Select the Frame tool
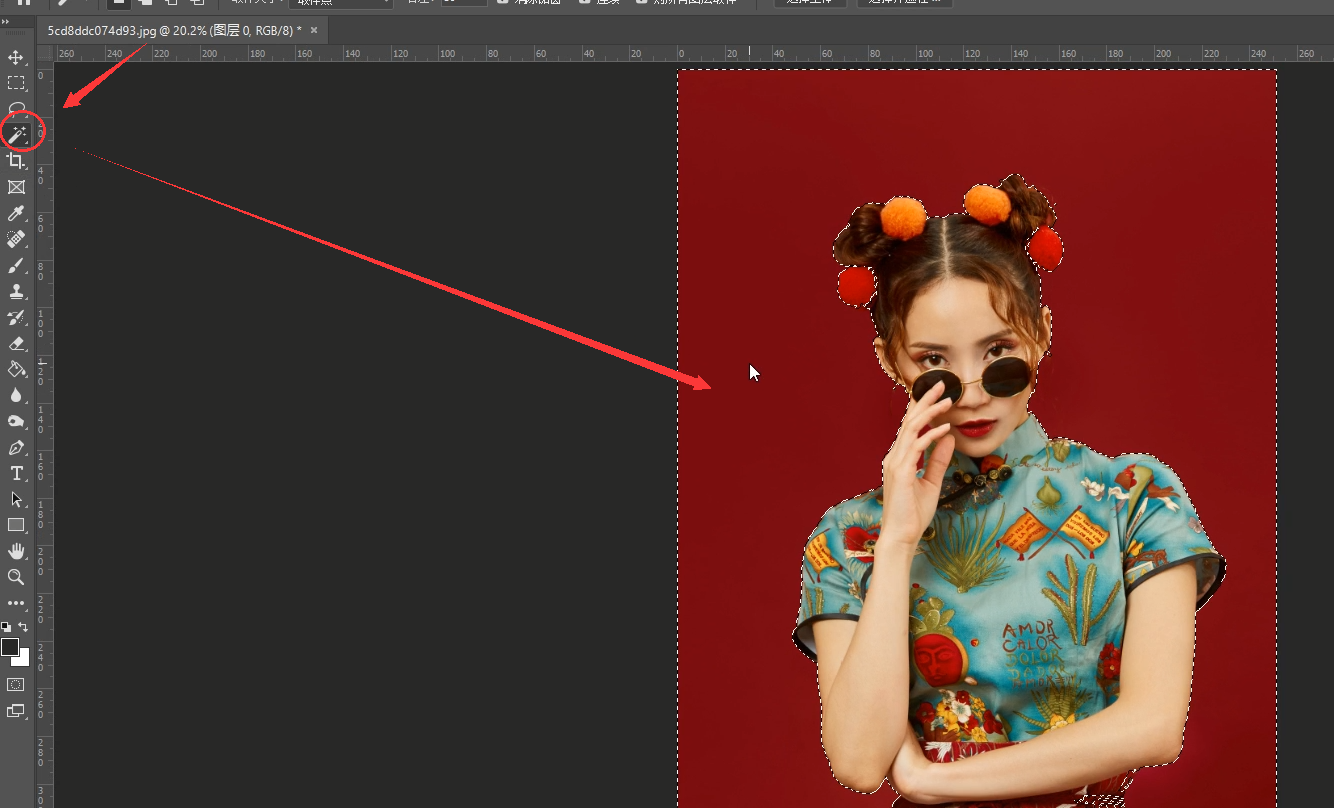 (16, 187)
